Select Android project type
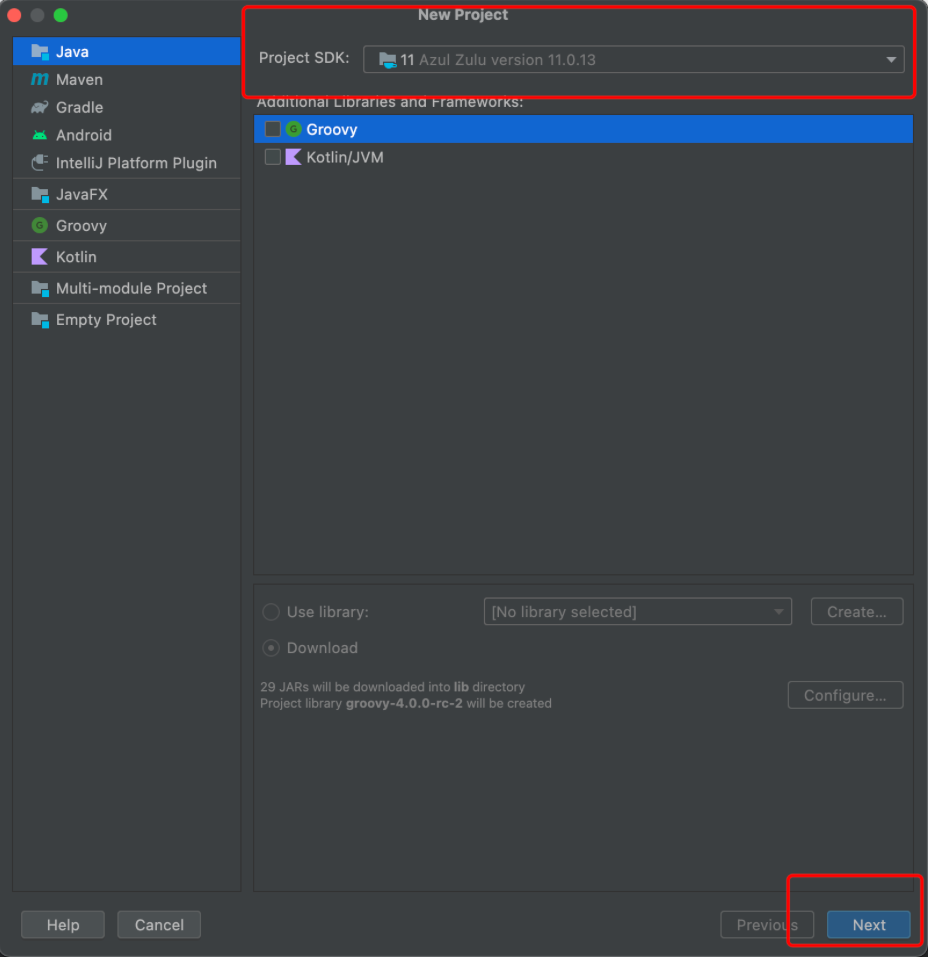Image resolution: width=938 pixels, height=960 pixels. (x=127, y=135)
